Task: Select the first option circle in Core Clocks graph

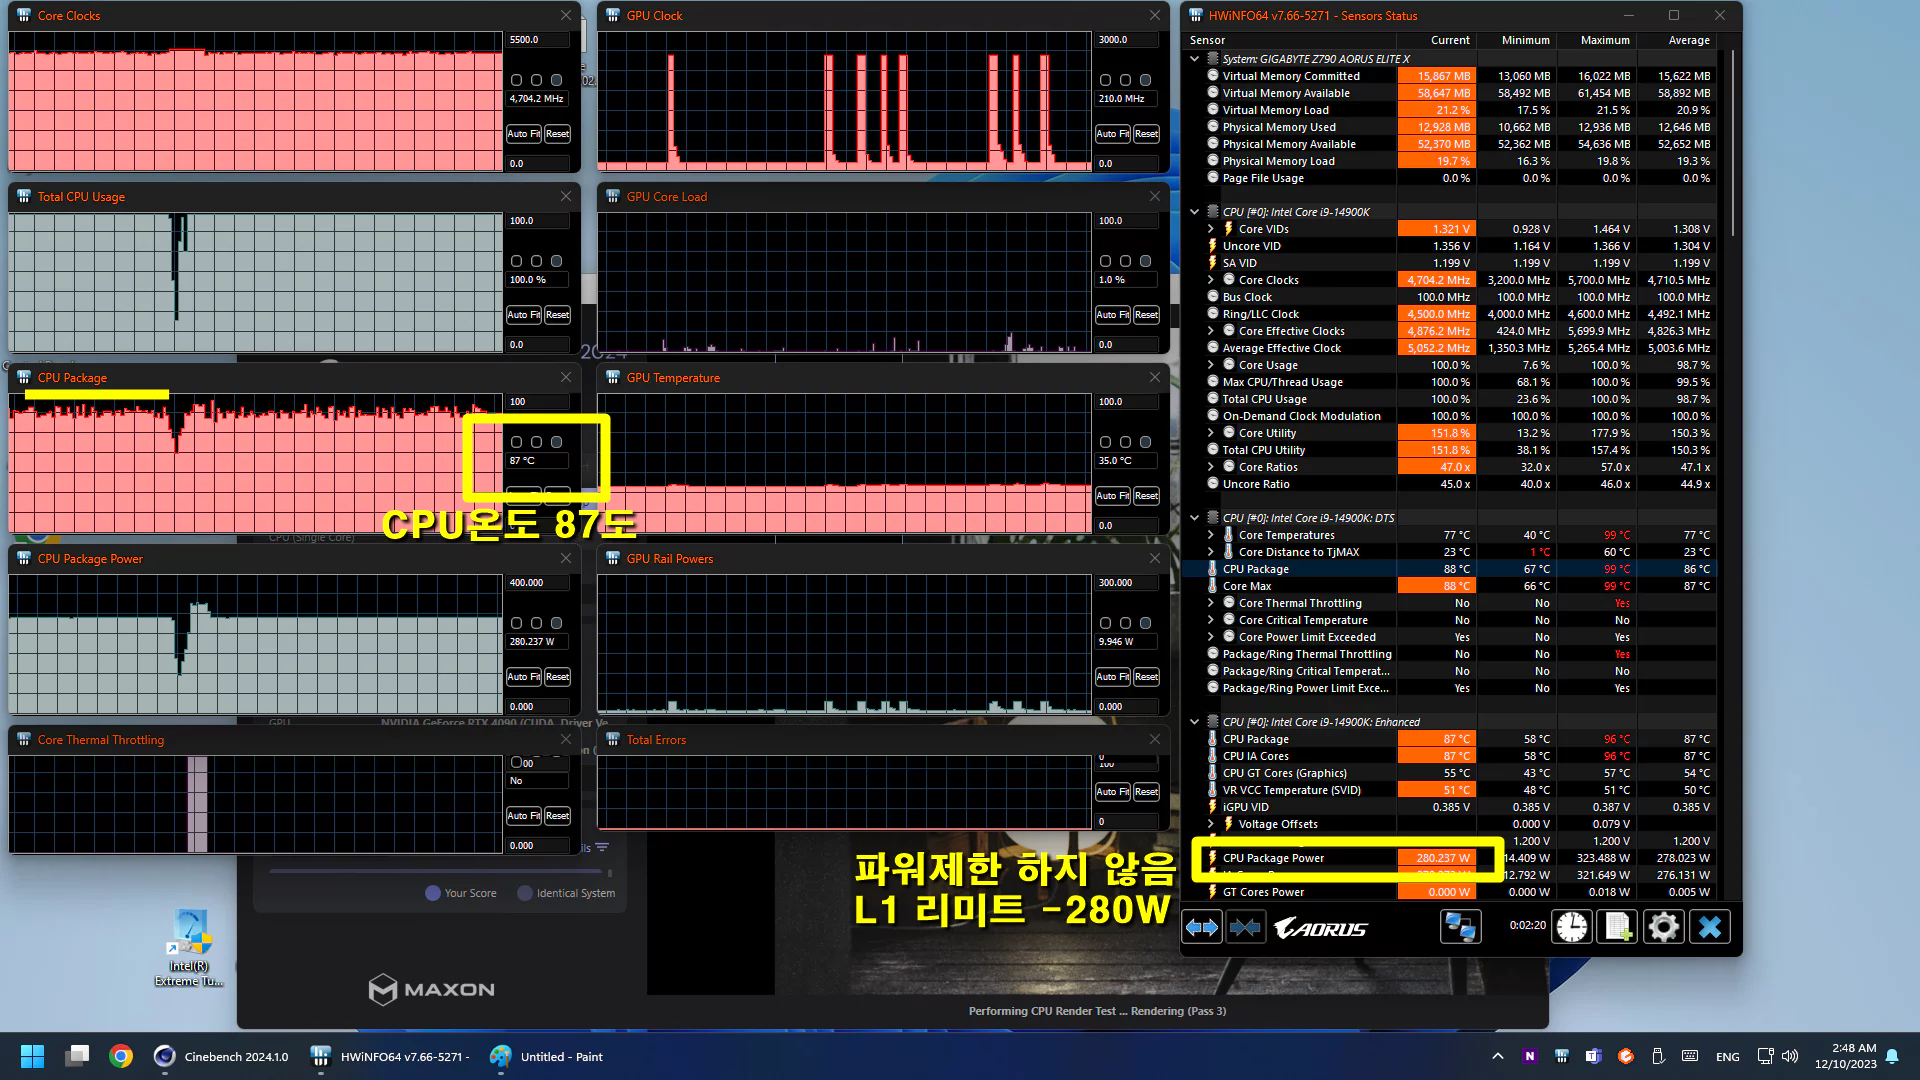Action: pos(516,80)
